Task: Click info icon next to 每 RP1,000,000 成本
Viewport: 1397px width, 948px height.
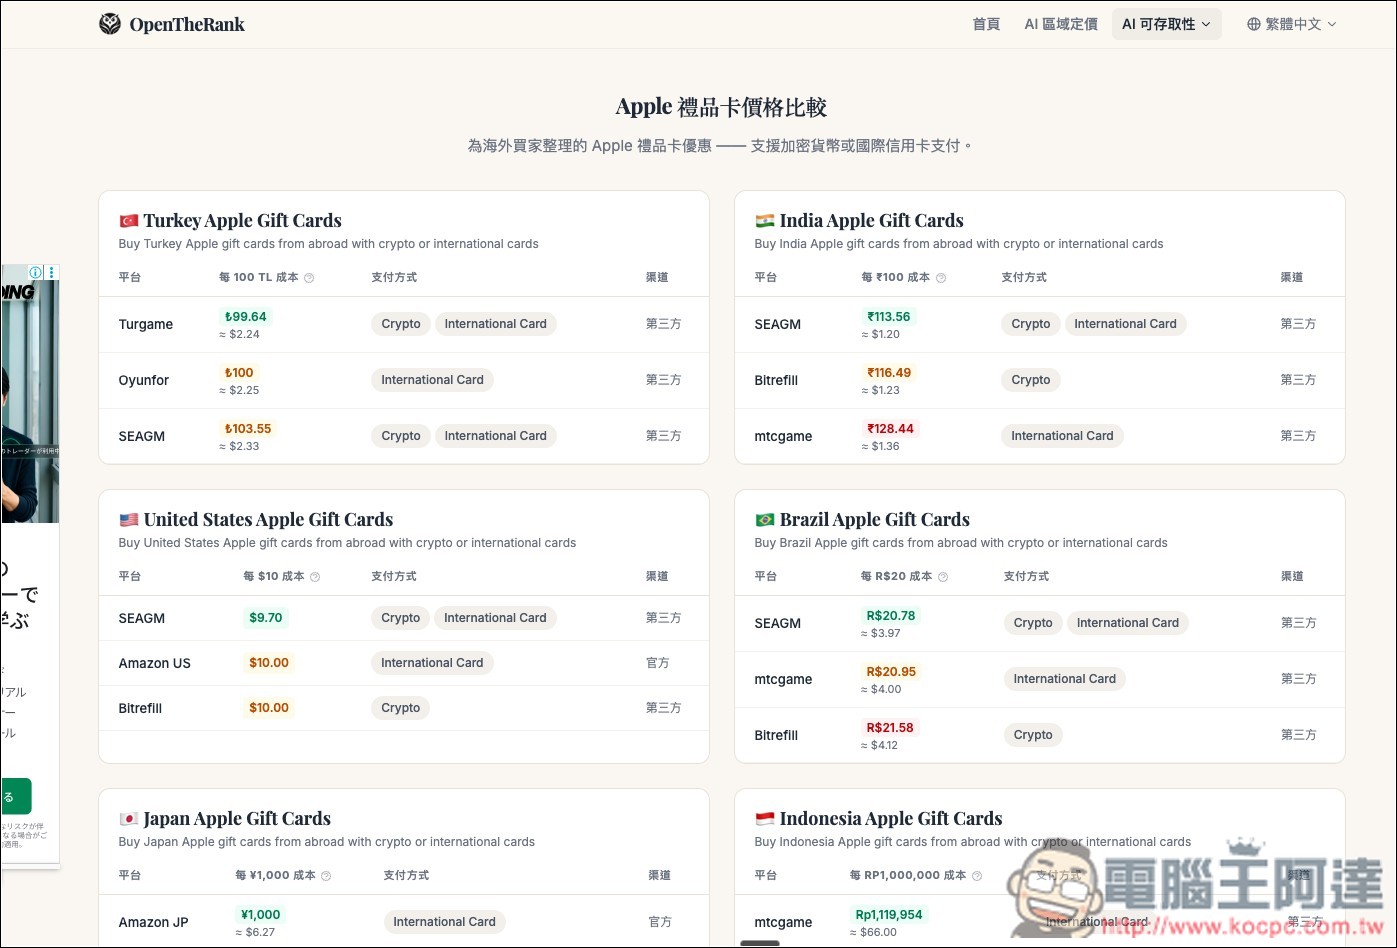Action: (977, 876)
